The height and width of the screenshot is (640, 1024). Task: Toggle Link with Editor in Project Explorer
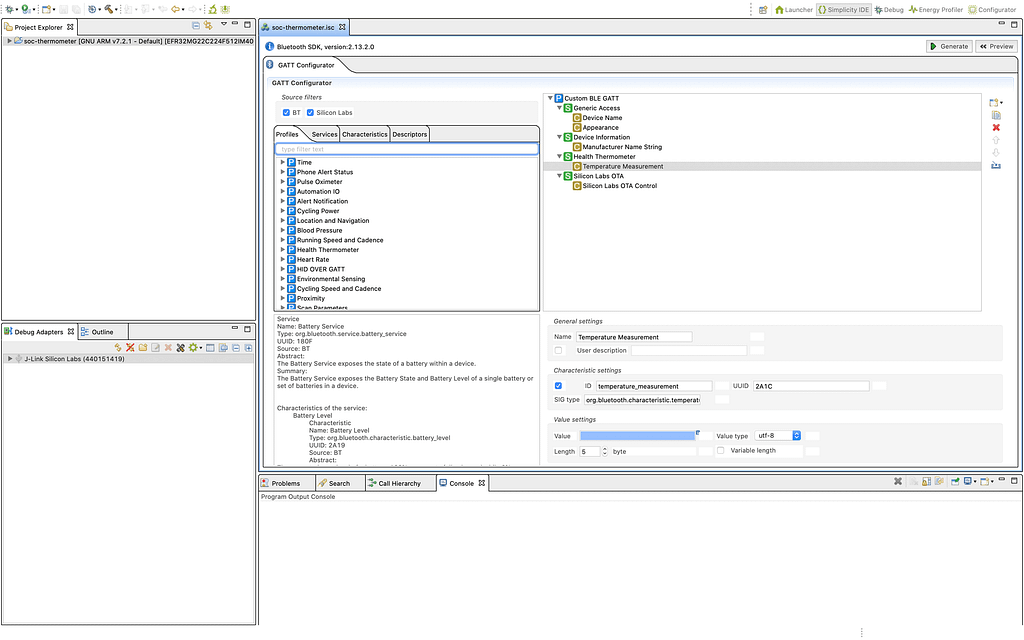point(208,25)
